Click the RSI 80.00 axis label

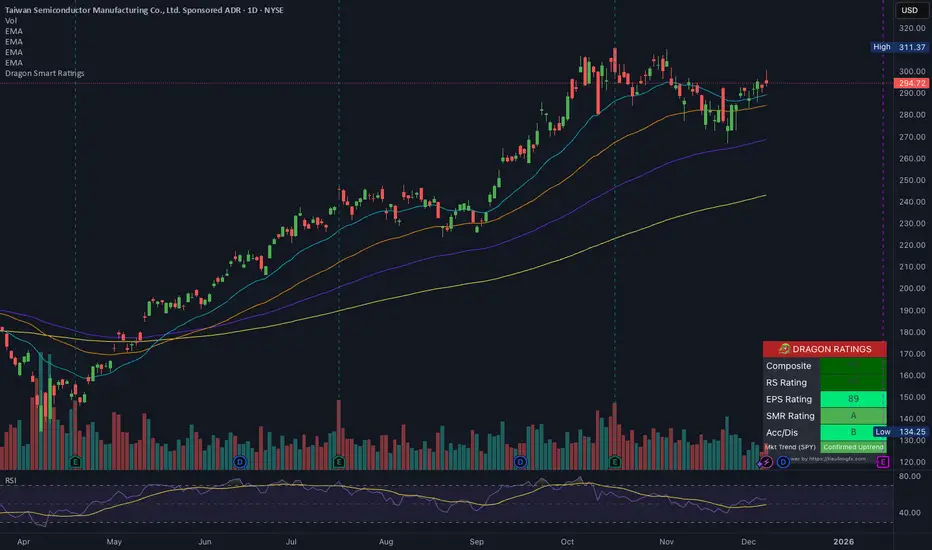point(910,476)
